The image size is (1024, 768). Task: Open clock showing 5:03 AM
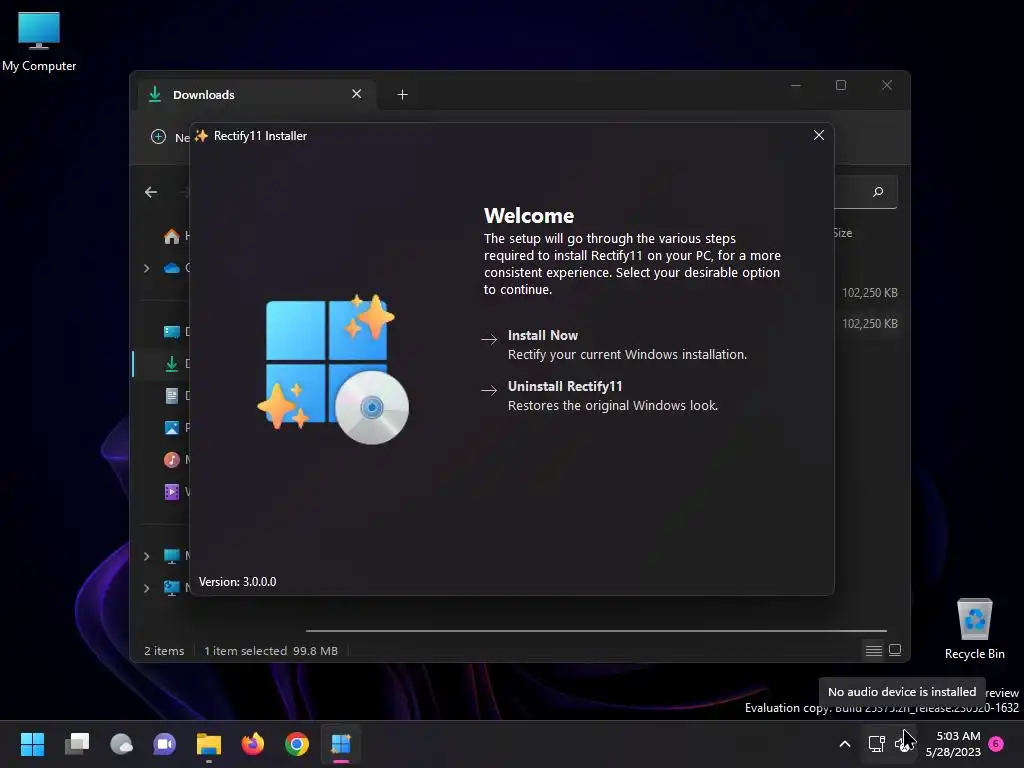pos(953,744)
